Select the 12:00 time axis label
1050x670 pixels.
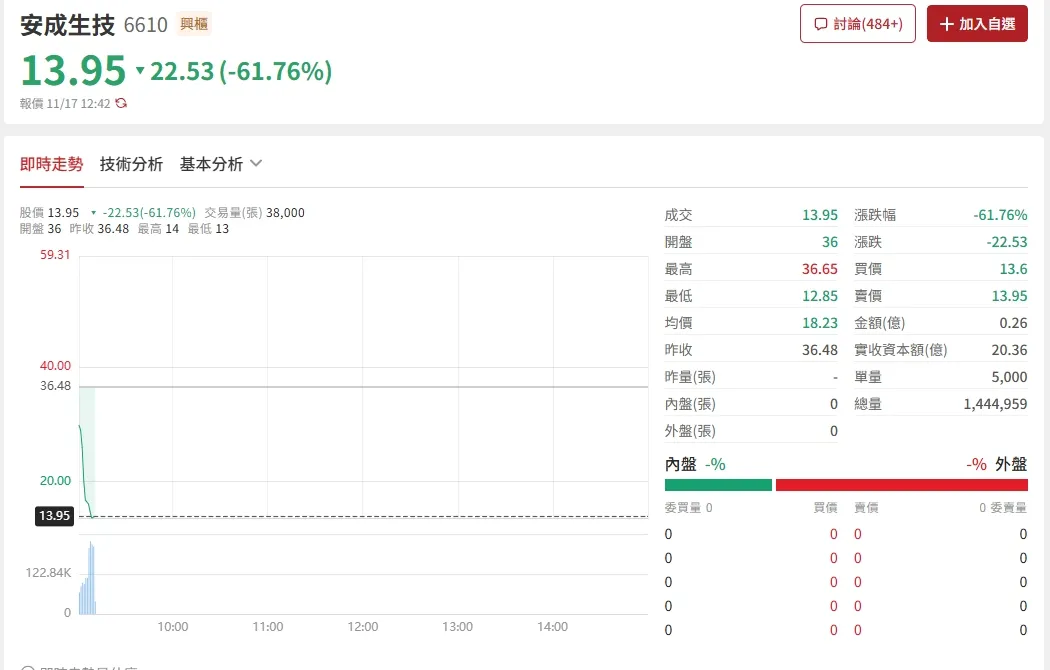point(362,627)
